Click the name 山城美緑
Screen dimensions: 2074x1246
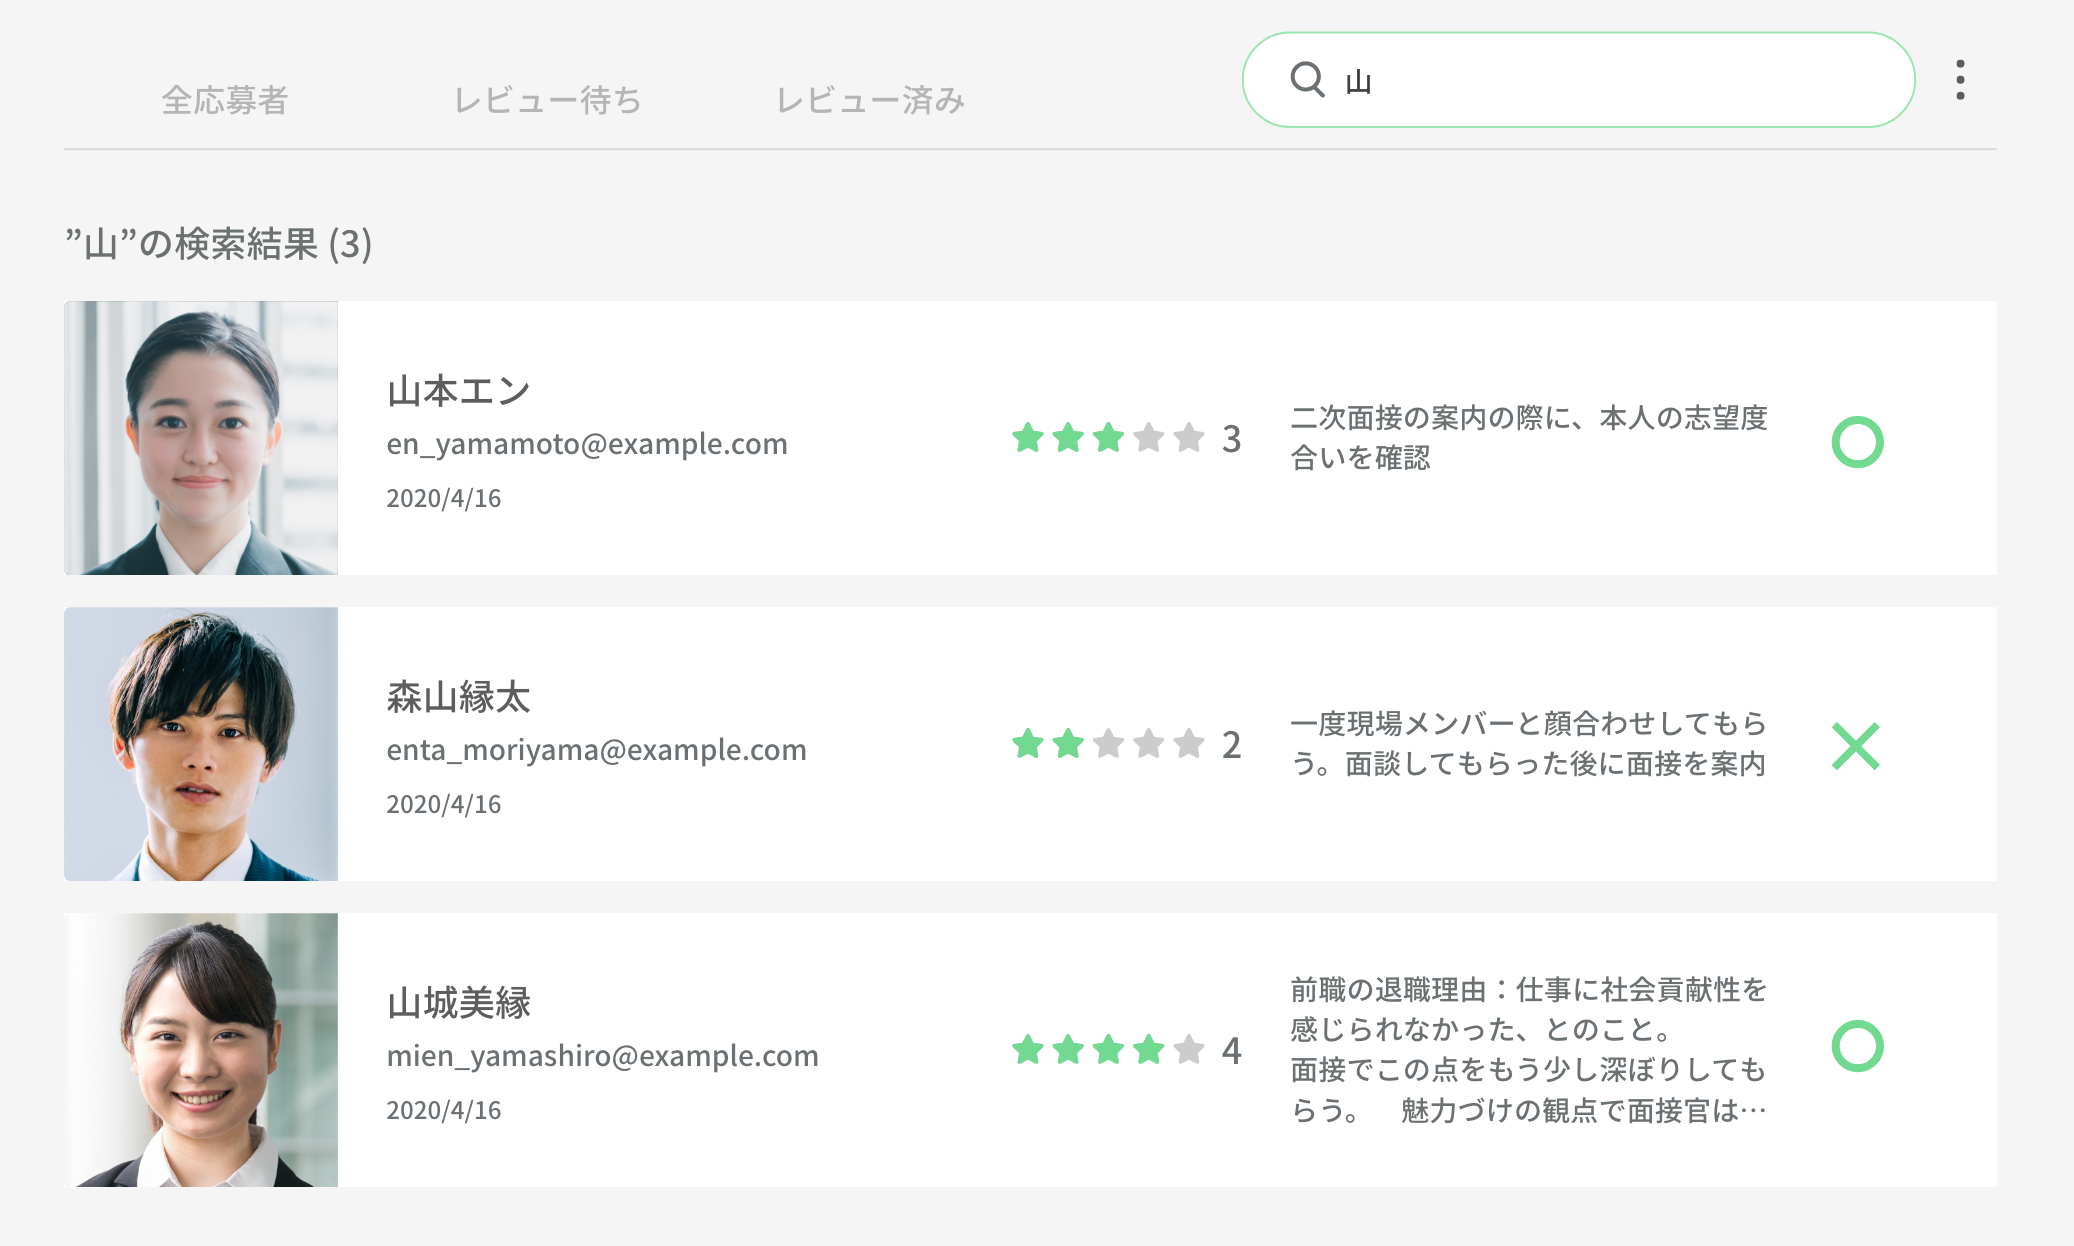click(x=459, y=1003)
